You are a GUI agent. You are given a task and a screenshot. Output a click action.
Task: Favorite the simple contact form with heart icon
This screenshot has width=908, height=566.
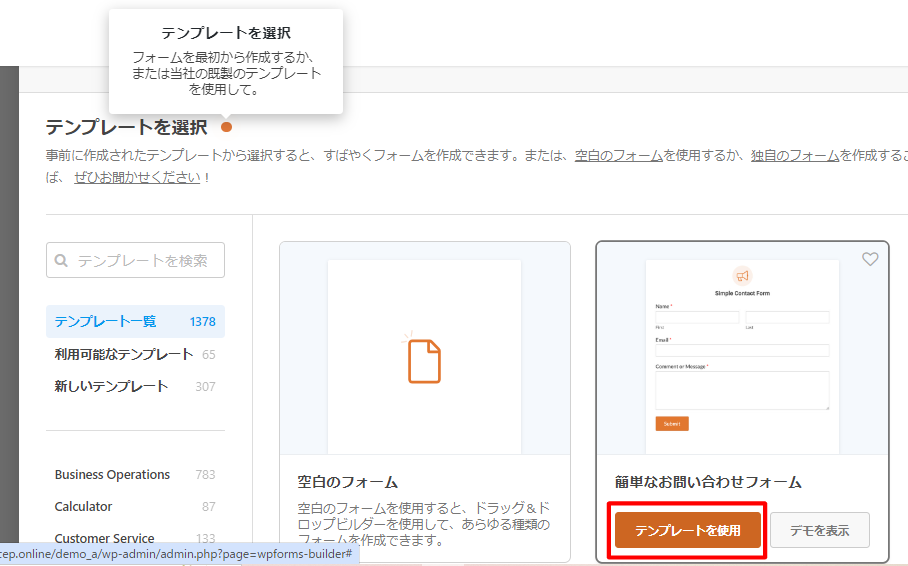(870, 259)
